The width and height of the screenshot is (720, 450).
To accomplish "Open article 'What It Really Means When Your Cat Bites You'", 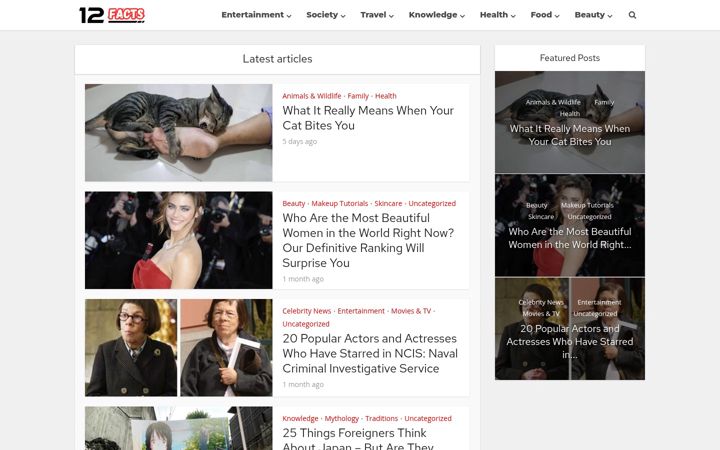I will click(368, 118).
